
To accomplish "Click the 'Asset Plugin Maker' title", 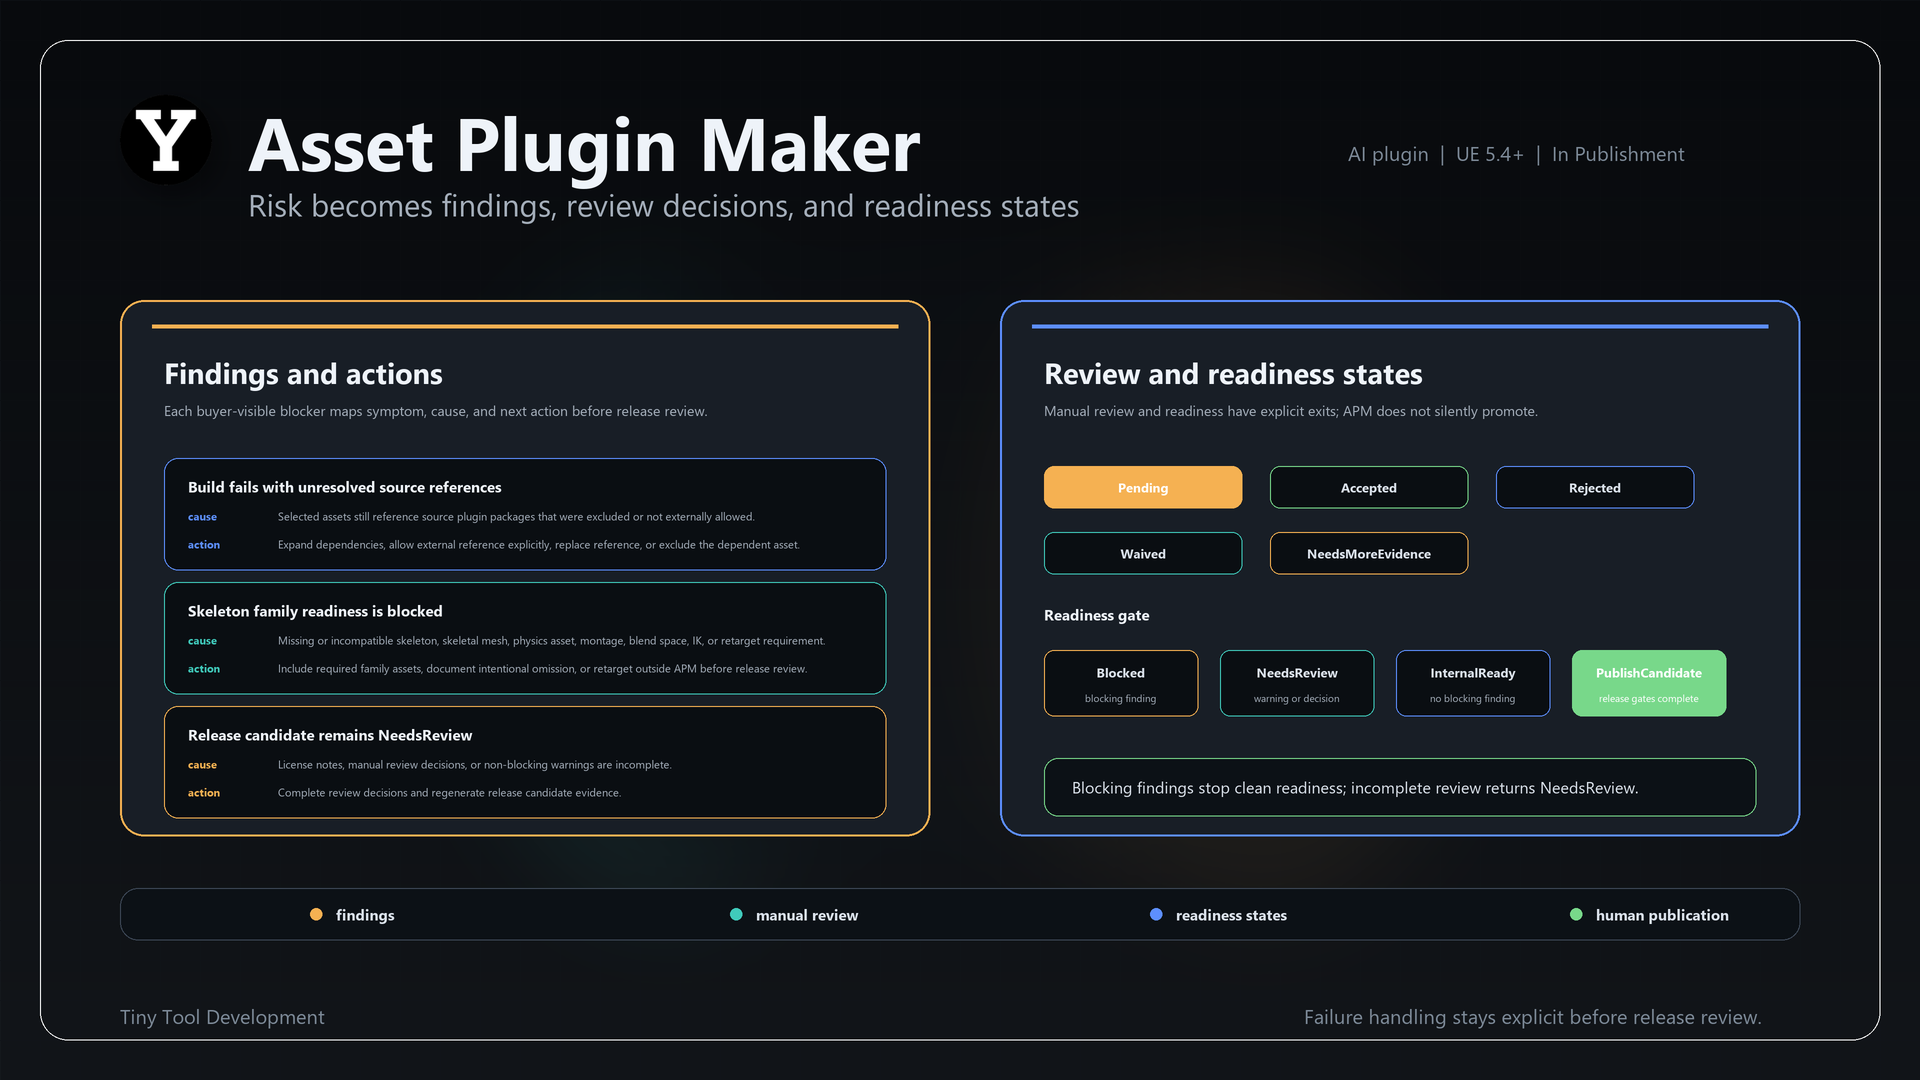I will (584, 146).
